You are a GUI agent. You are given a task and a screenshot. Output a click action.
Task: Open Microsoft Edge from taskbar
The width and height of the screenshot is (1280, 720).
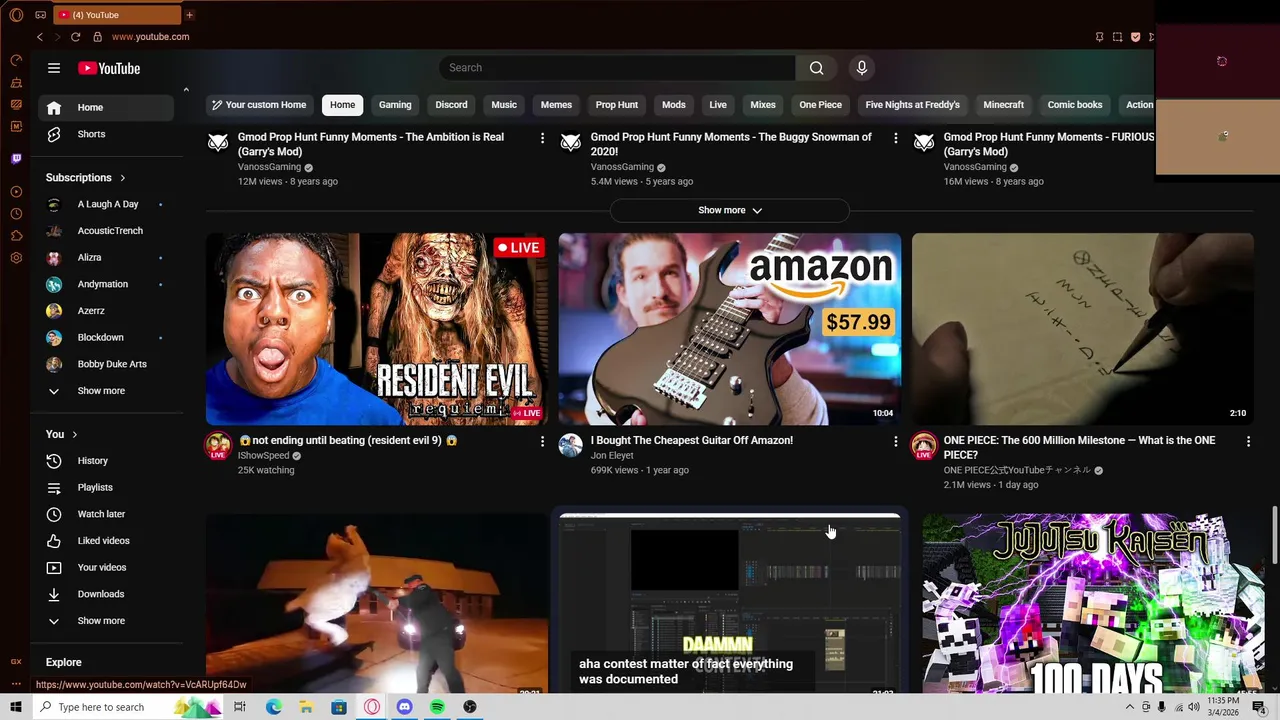[273, 707]
